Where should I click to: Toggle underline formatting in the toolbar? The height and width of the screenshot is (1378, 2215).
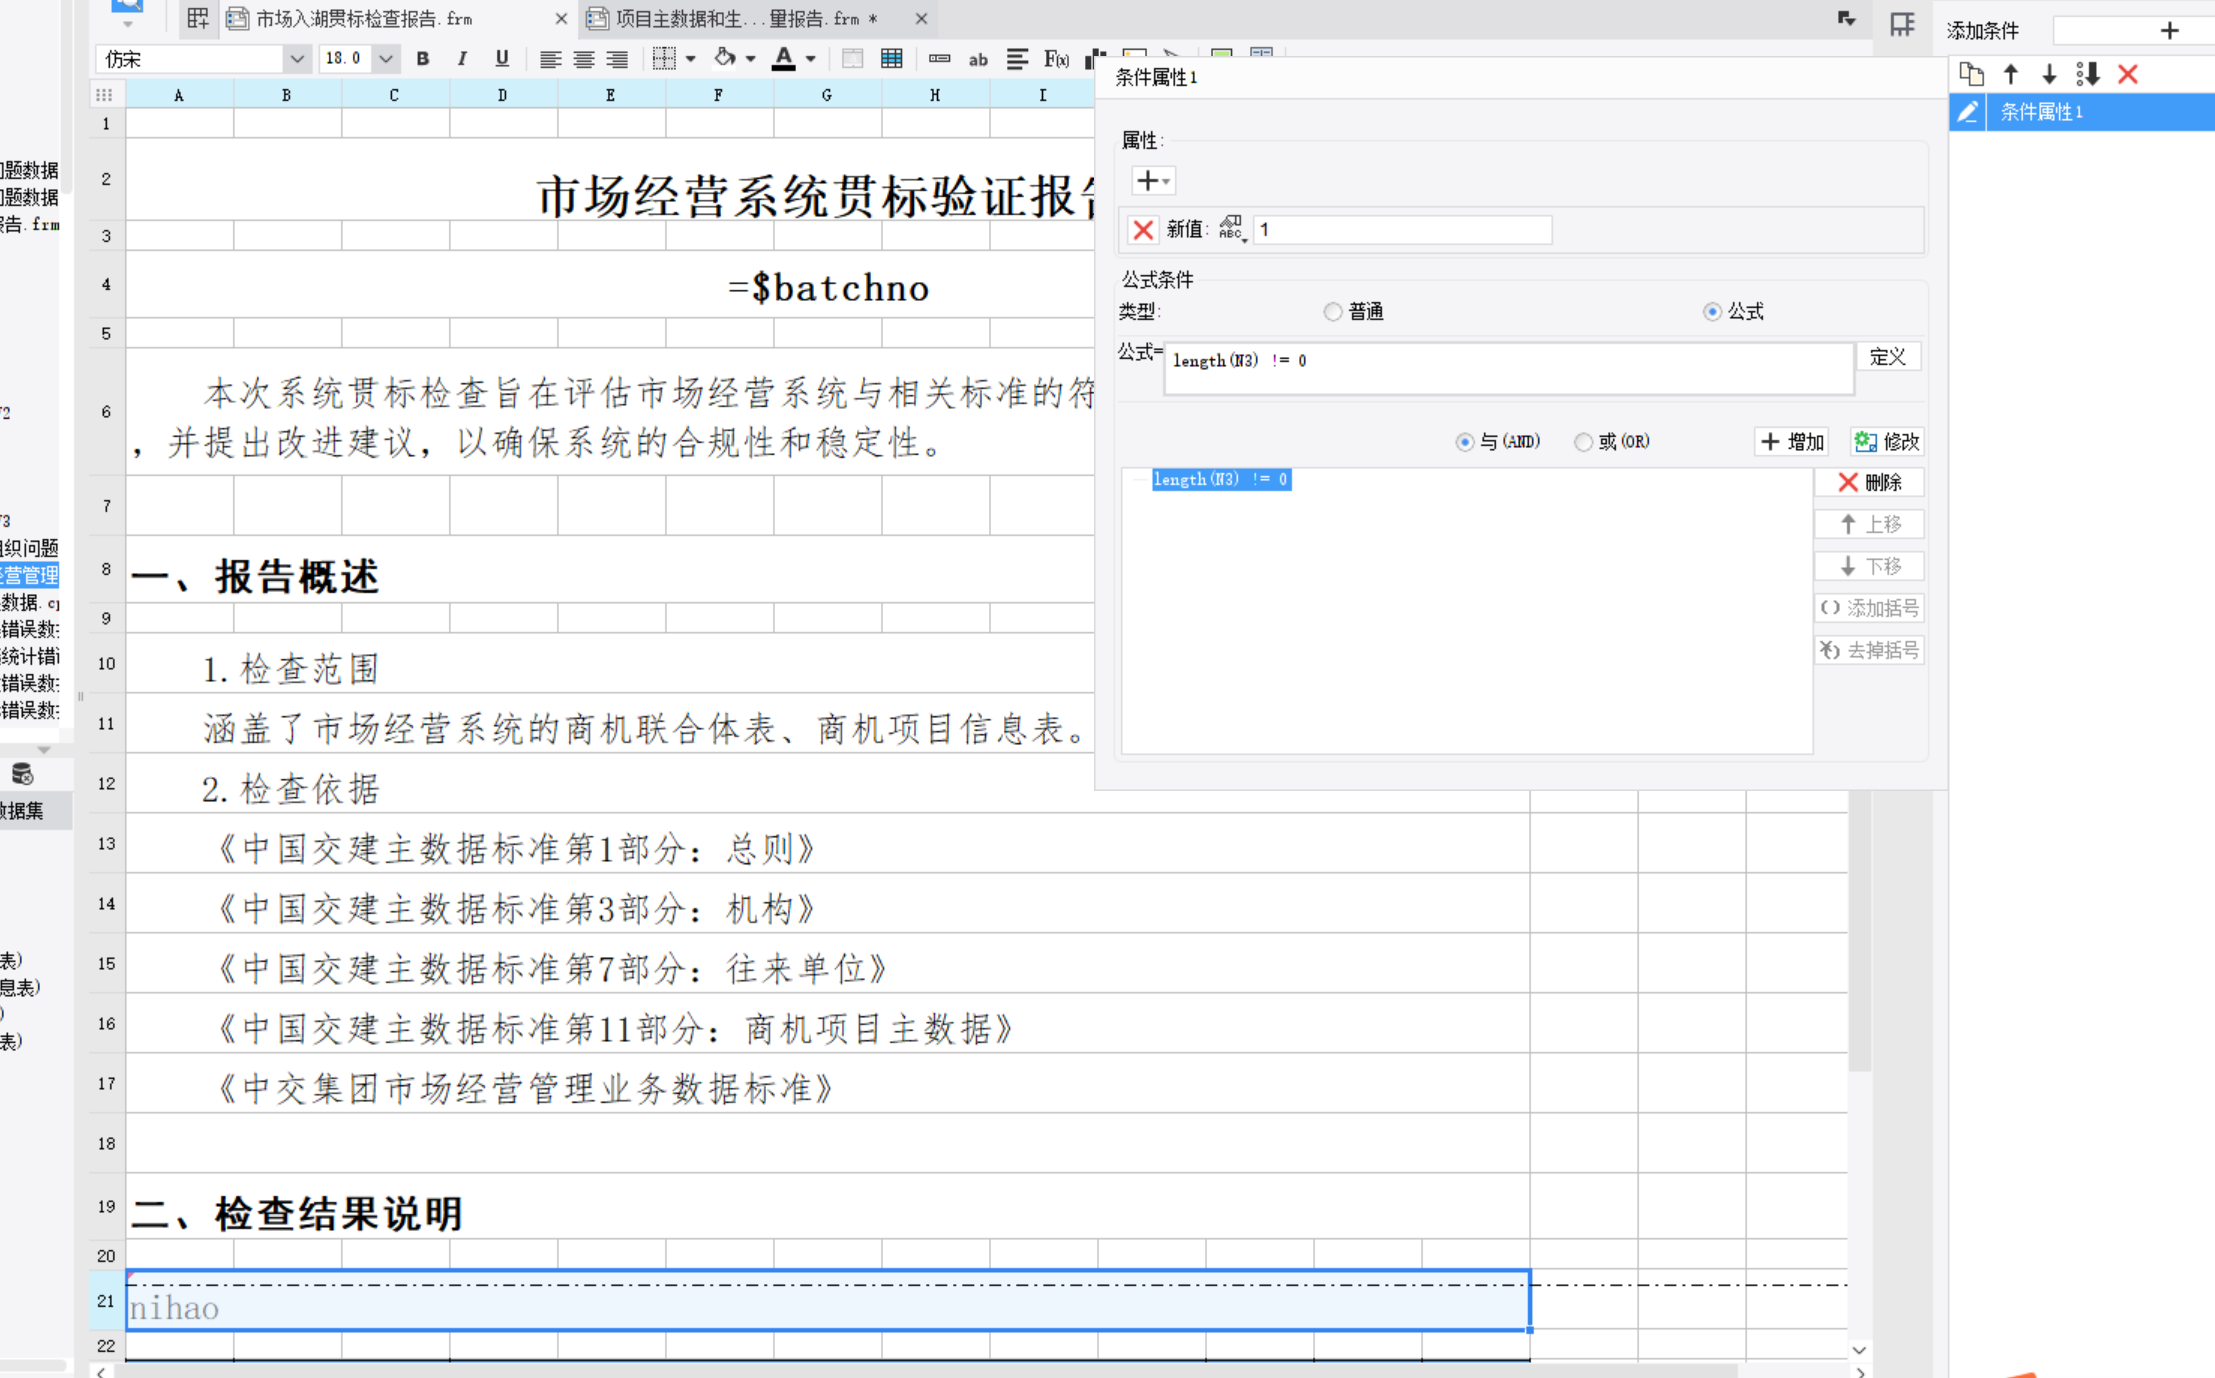(502, 59)
